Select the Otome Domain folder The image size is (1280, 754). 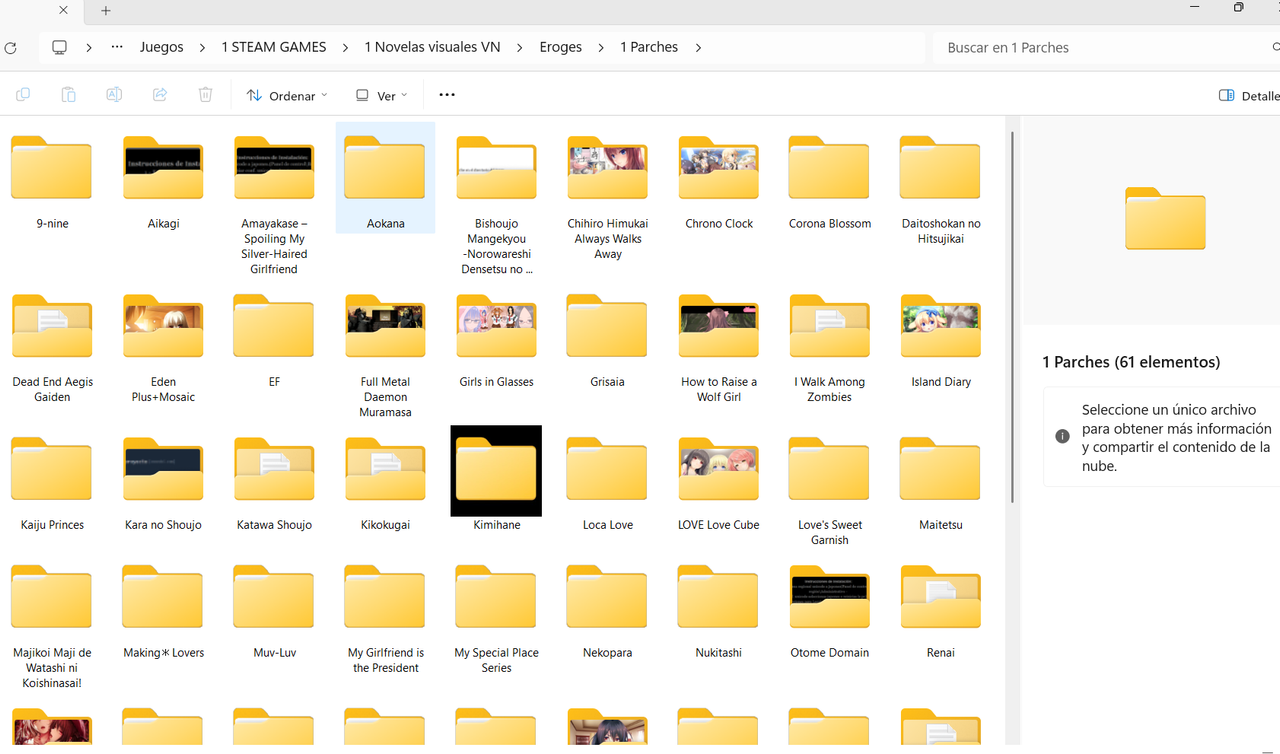[x=830, y=612]
